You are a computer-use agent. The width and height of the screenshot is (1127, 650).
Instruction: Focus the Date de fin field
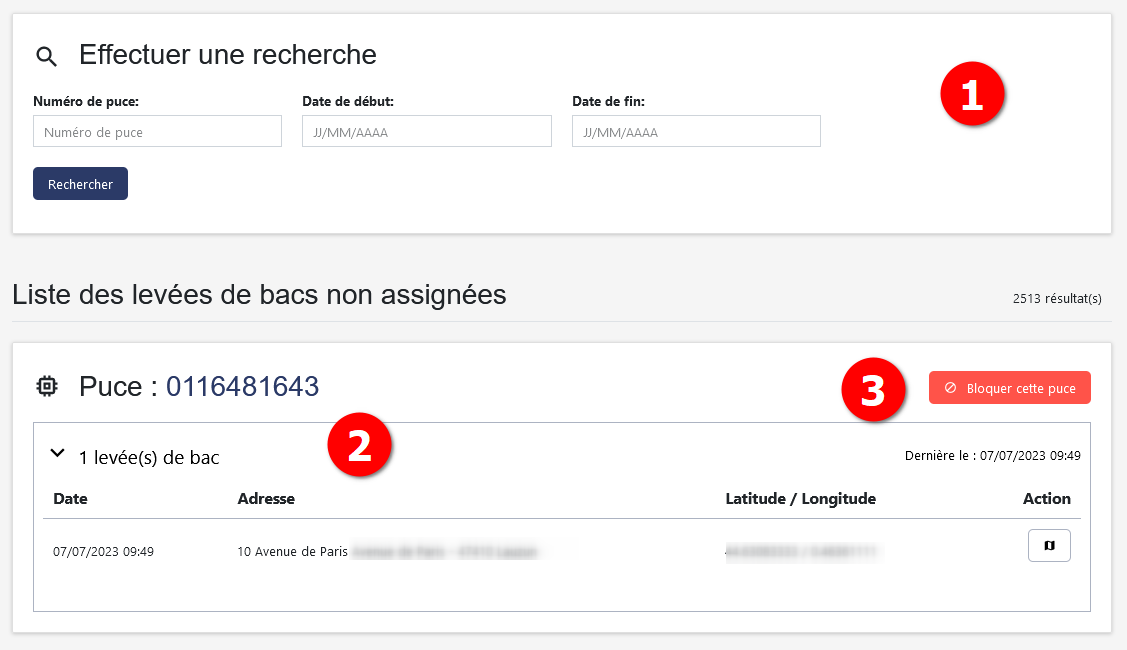point(696,131)
